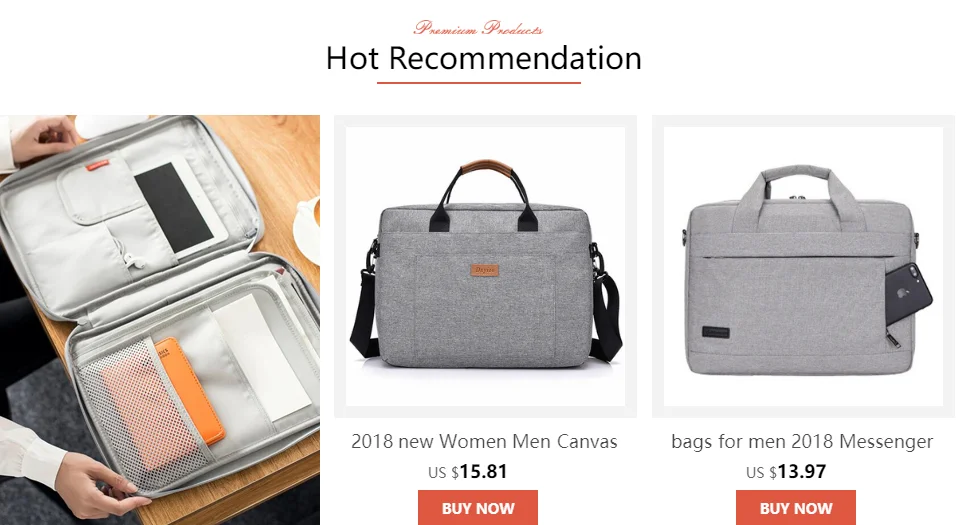The image size is (958, 525).
Task: Open the '2018 new Women Men Canvas' product title
Action: pyautogui.click(x=484, y=441)
